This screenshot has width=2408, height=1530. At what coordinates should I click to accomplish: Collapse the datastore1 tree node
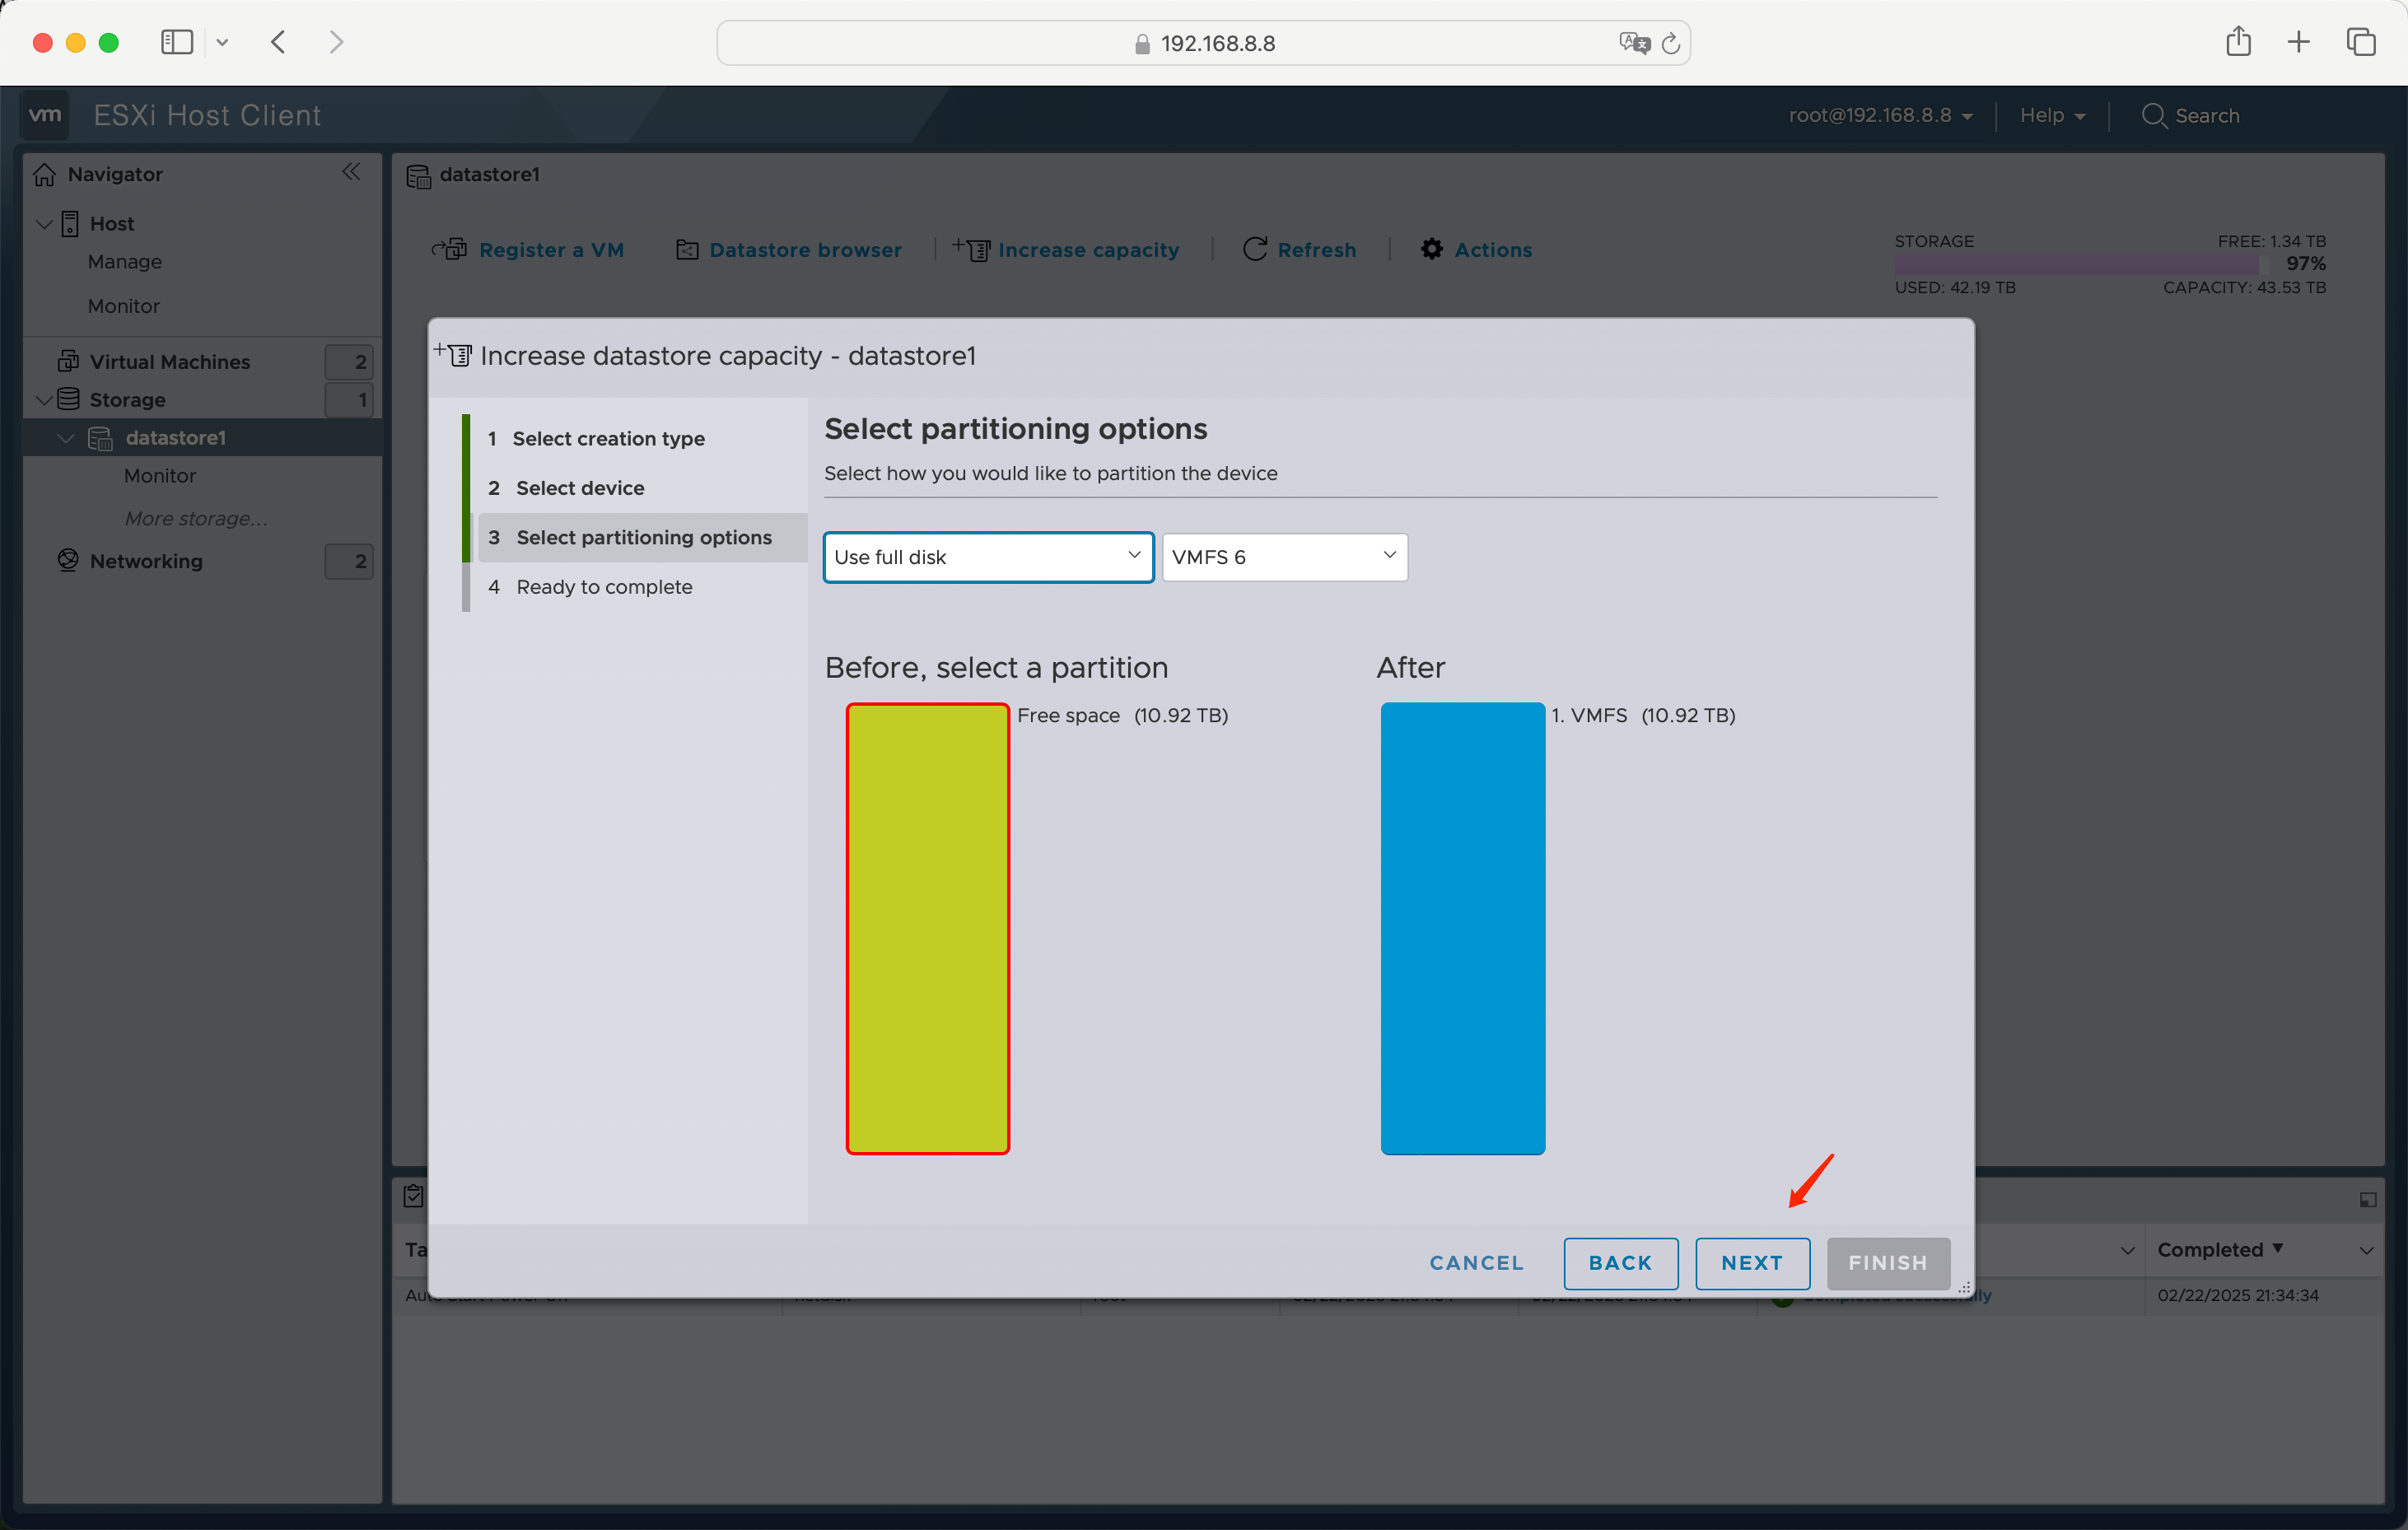click(66, 438)
